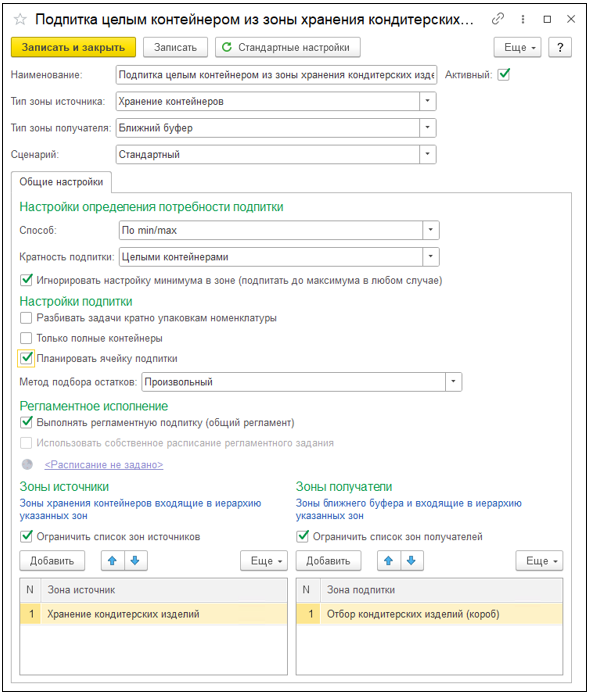This screenshot has width=590, height=694.
Task: Open the Расписание не задано link
Action: [x=104, y=465]
